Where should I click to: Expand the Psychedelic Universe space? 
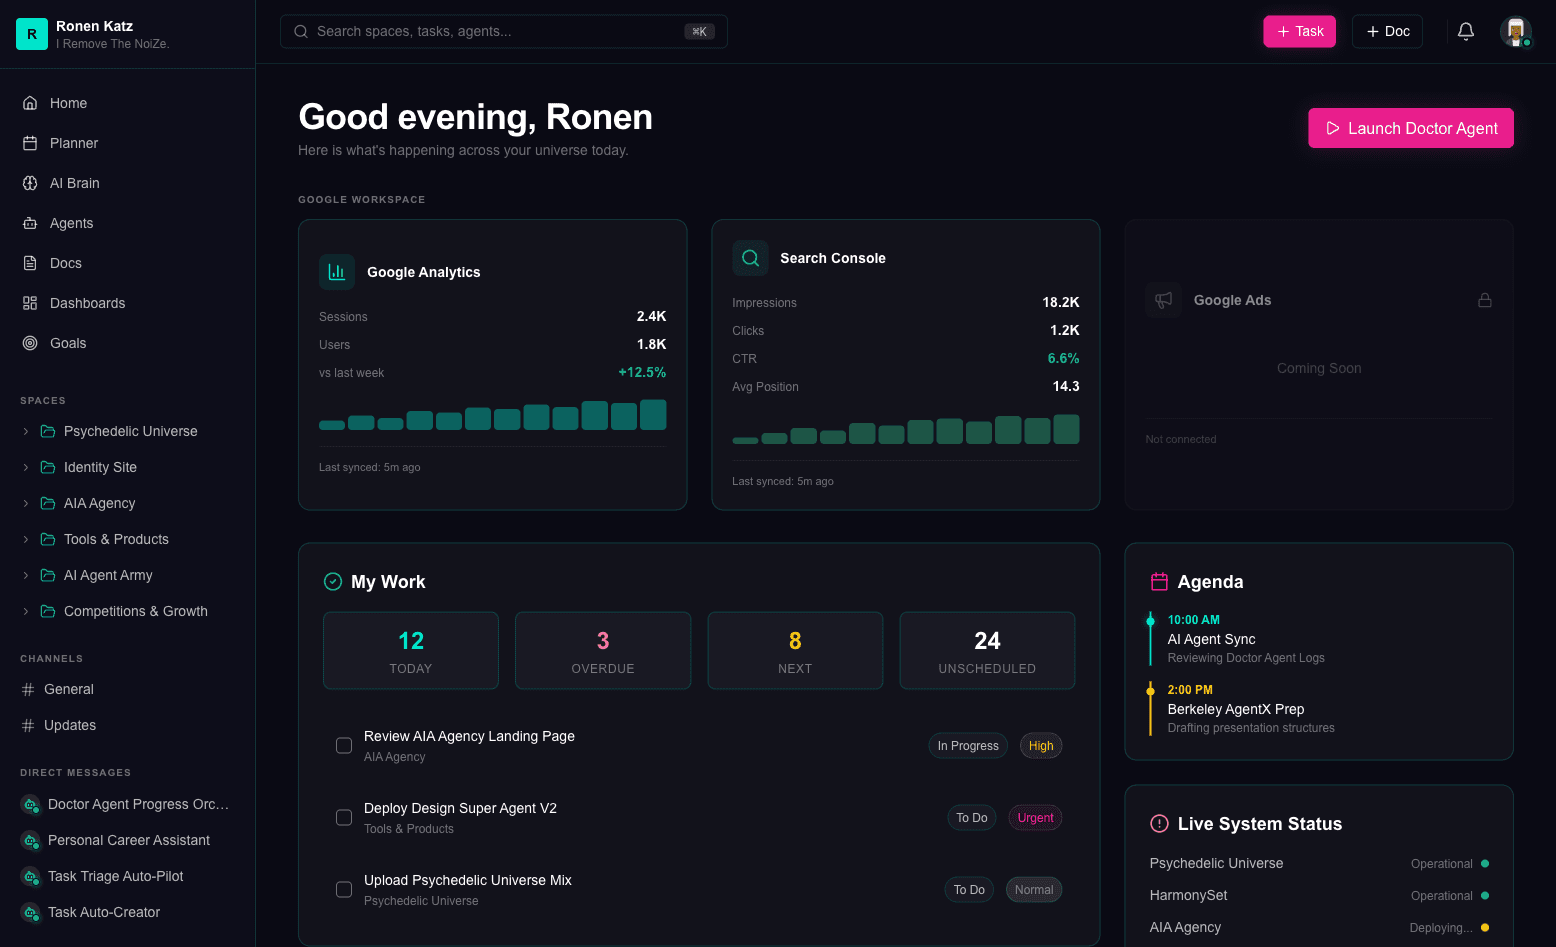click(26, 431)
